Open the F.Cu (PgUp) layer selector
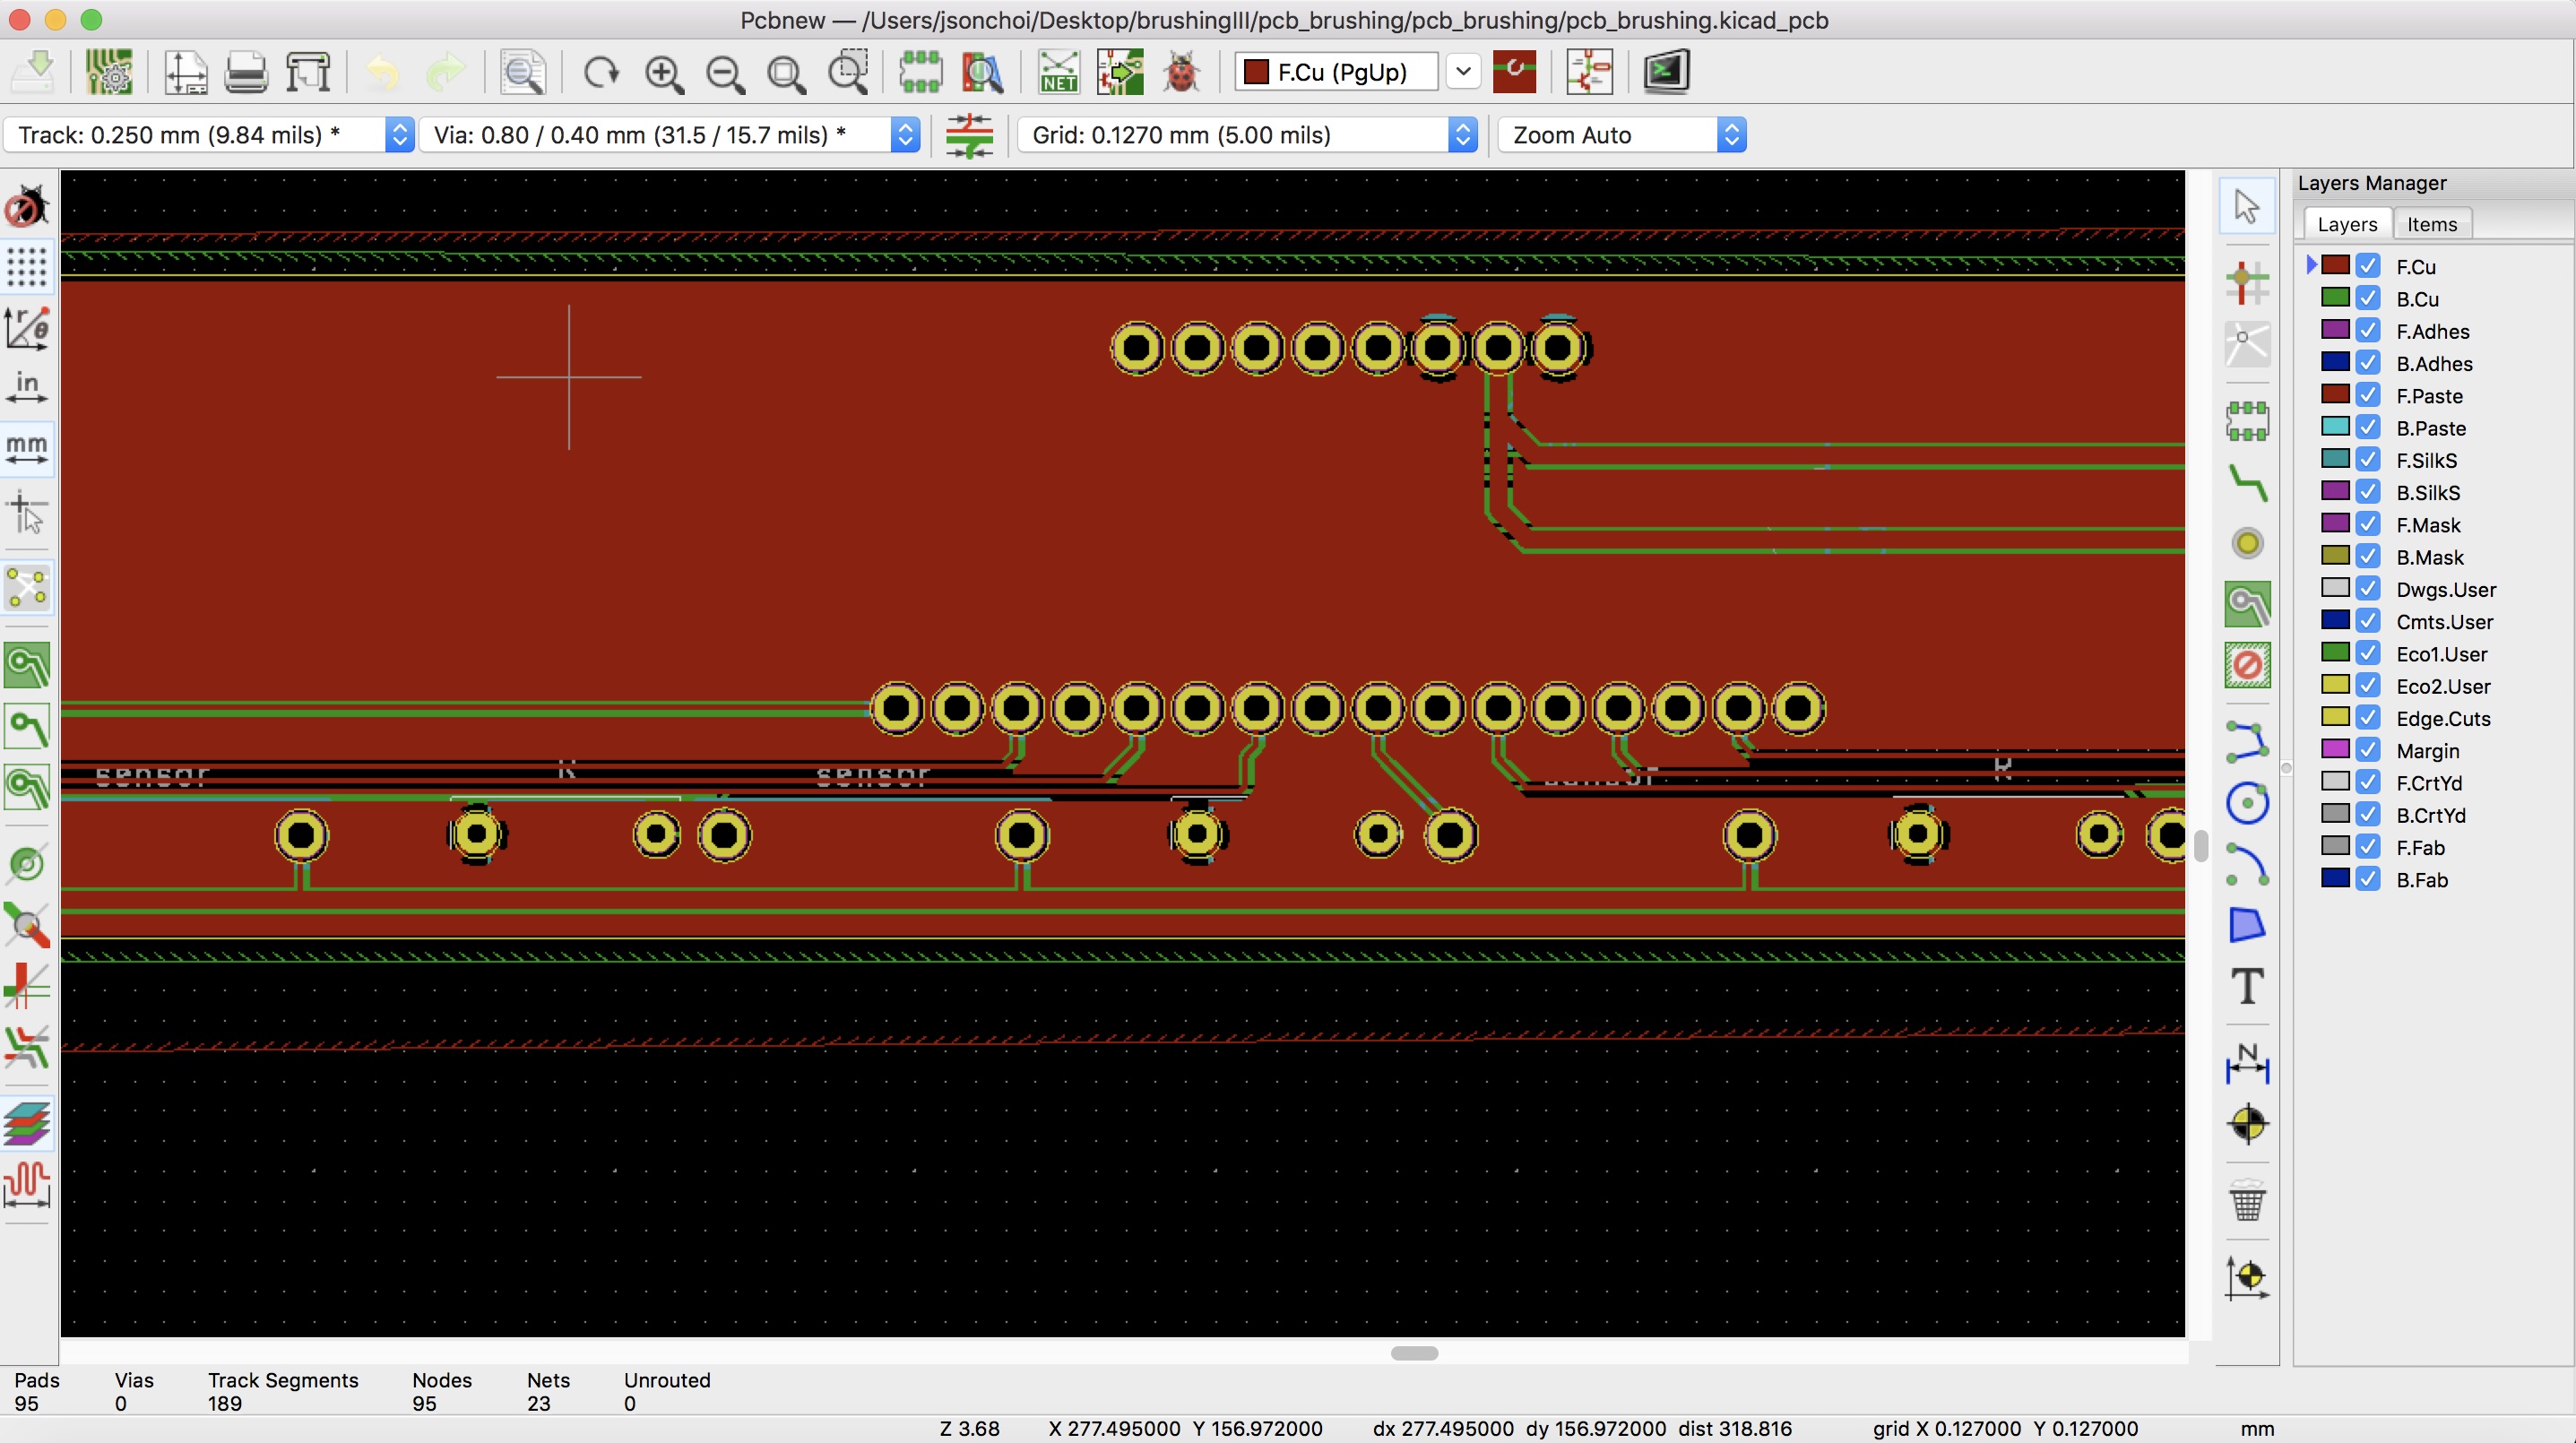This screenshot has width=2576, height=1443. (x=1337, y=72)
